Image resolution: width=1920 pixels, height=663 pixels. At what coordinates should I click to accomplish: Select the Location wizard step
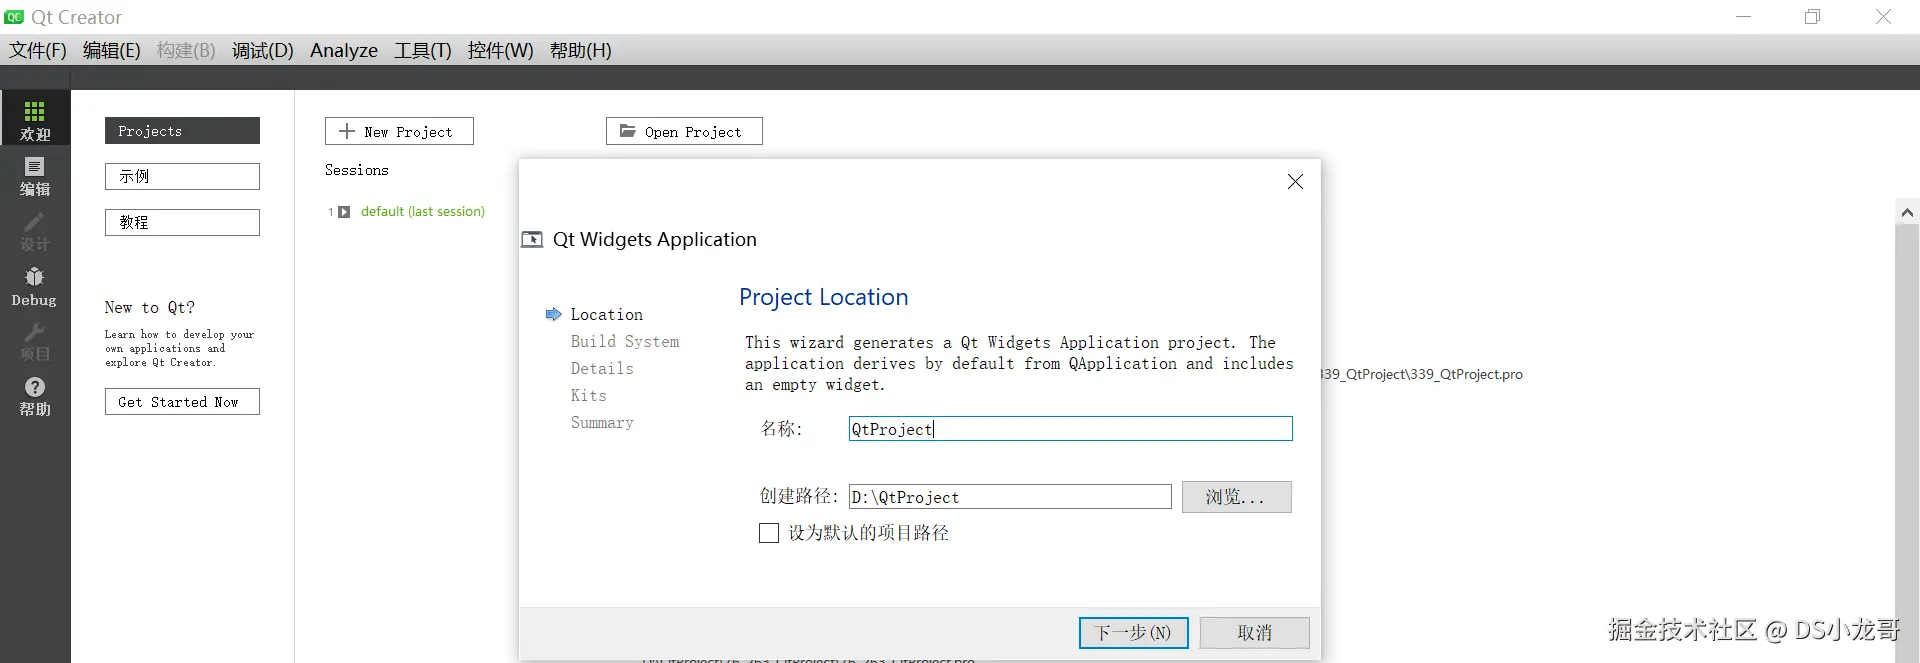pyautogui.click(x=606, y=314)
